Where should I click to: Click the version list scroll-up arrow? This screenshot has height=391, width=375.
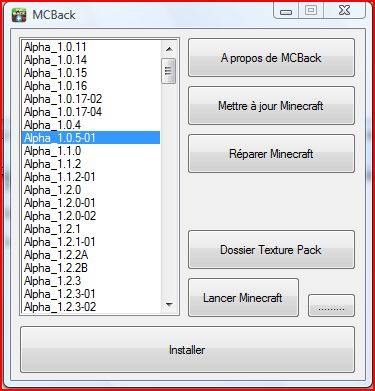169,49
